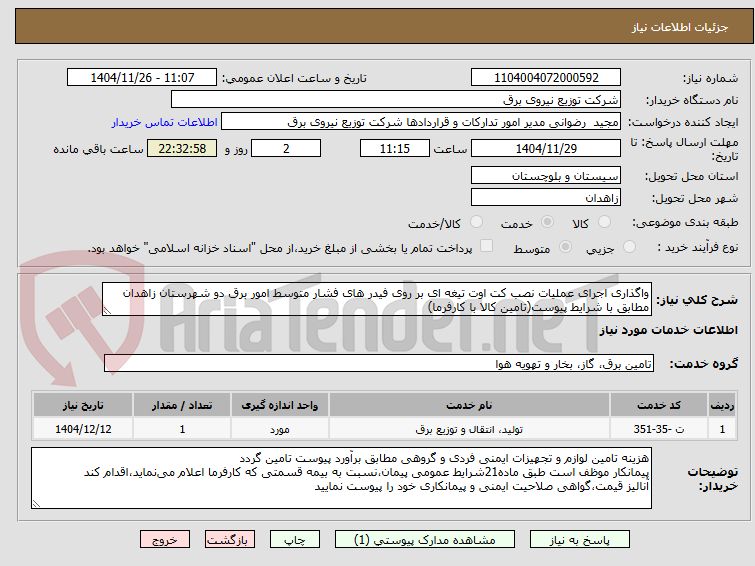Click the ایجاد کننده درخواست field
The height and width of the screenshot is (566, 755).
pos(421,122)
